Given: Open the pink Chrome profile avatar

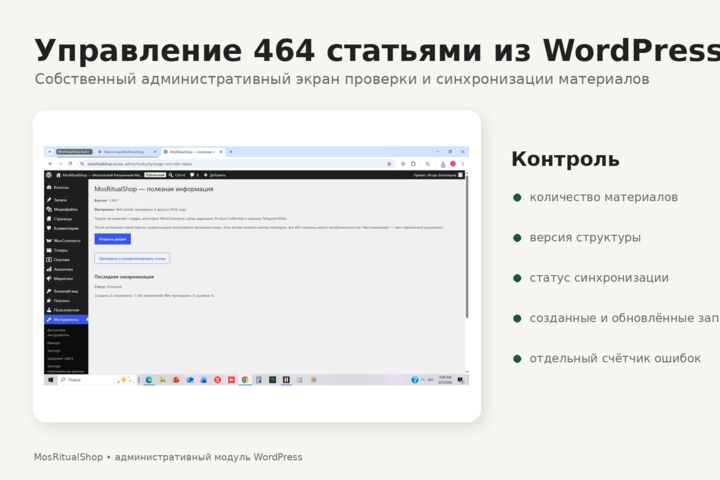Looking at the screenshot, I should (453, 164).
